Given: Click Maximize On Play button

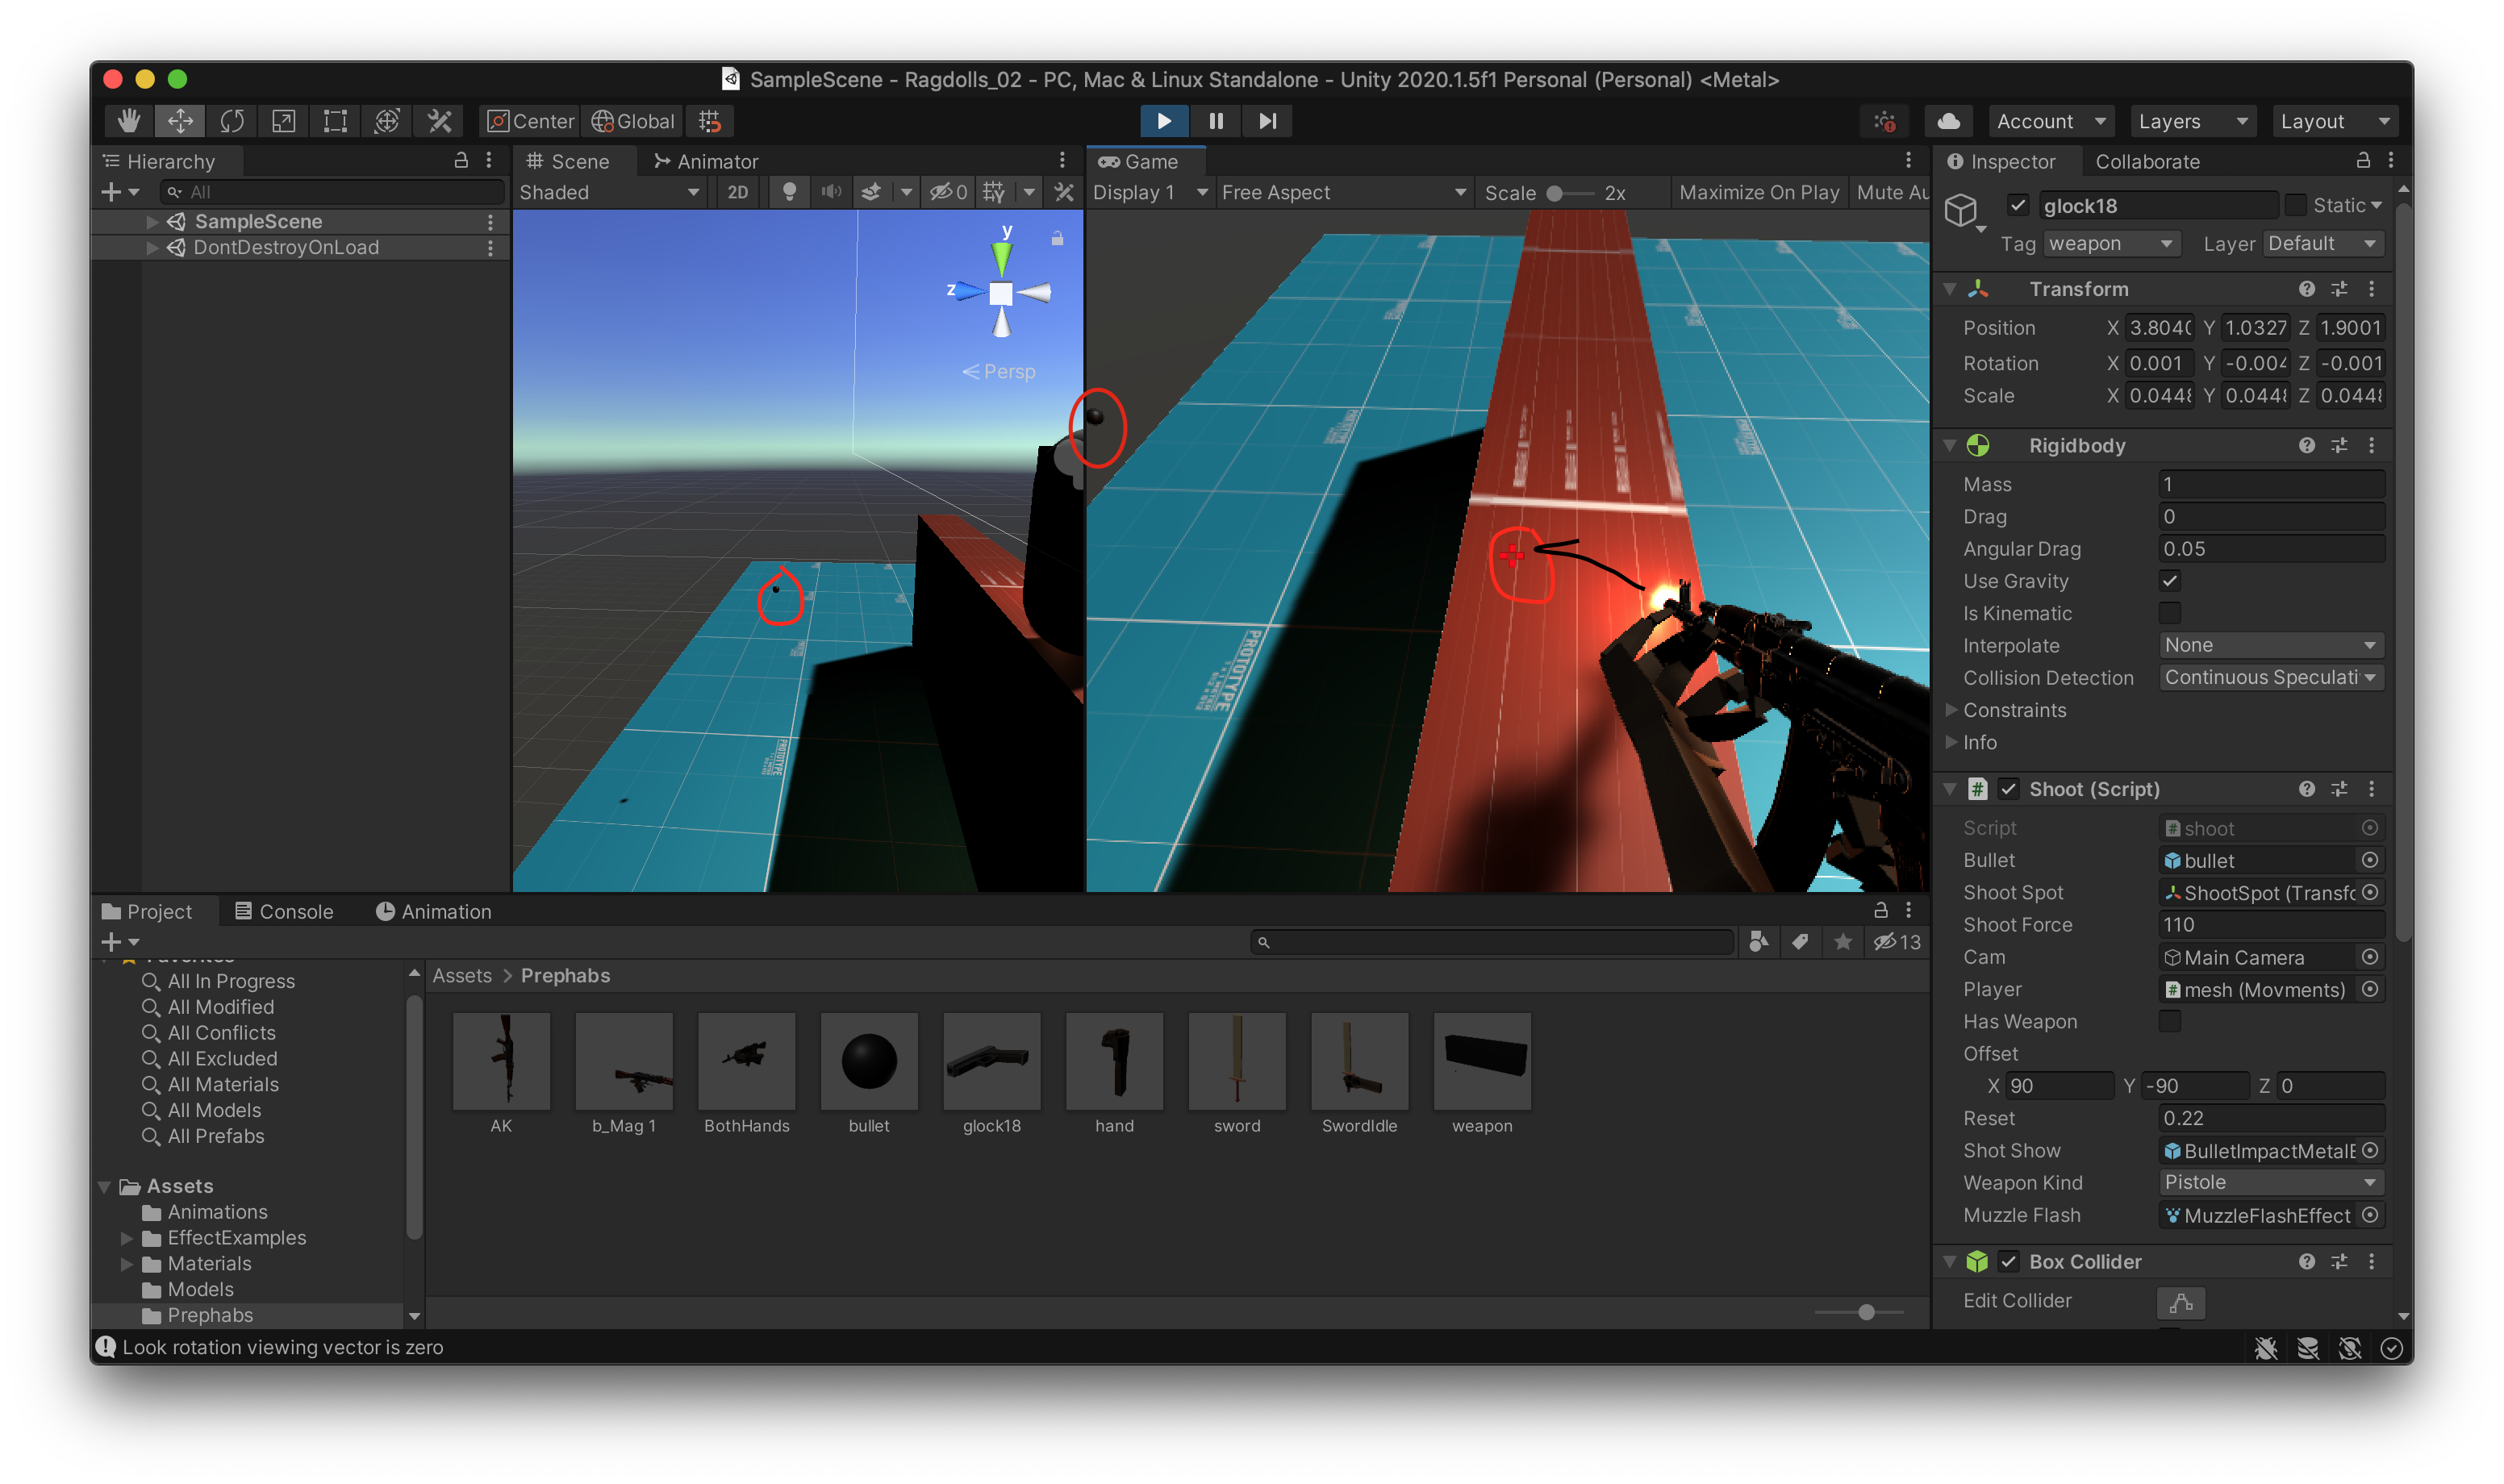Looking at the screenshot, I should pos(1759,192).
